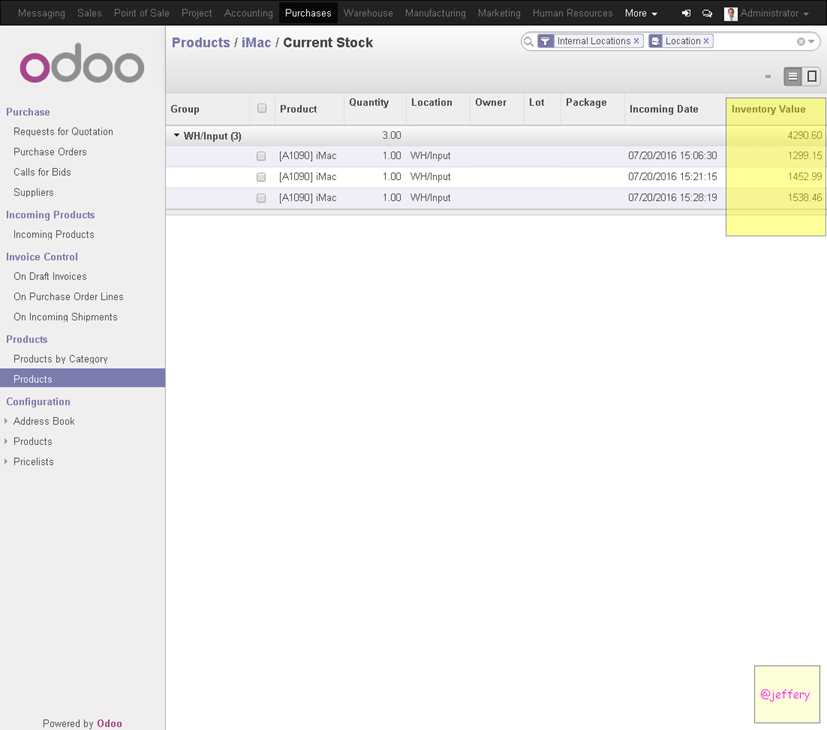The image size is (827, 730).
Task: Check the iMac row dated 15:28:19
Action: (x=261, y=198)
